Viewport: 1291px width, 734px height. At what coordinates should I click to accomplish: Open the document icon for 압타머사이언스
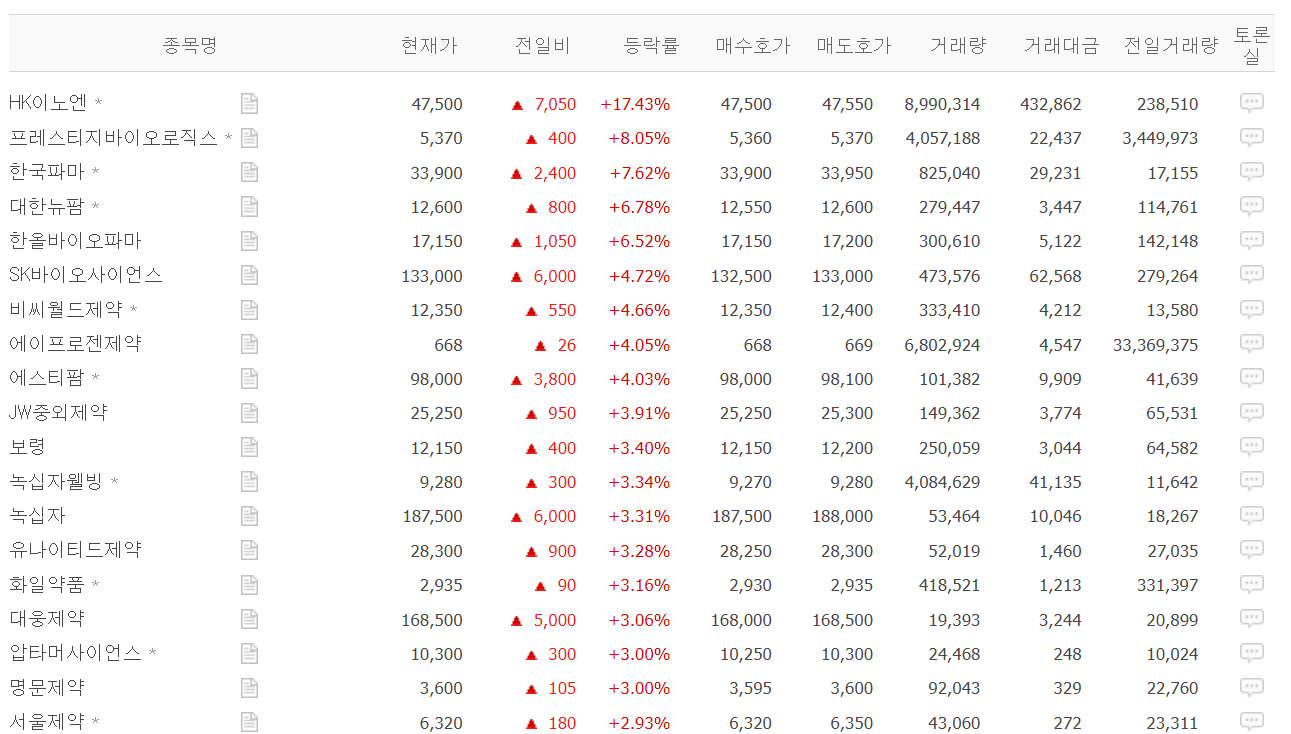coord(249,654)
